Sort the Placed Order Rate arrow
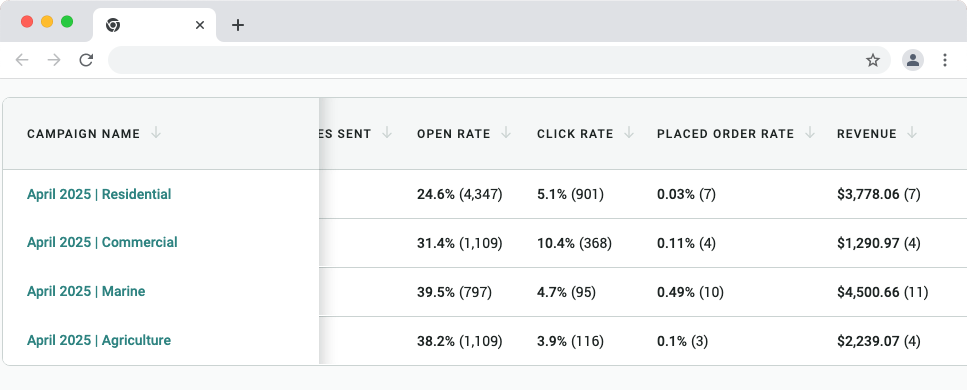Image resolution: width=967 pixels, height=390 pixels. (x=810, y=133)
